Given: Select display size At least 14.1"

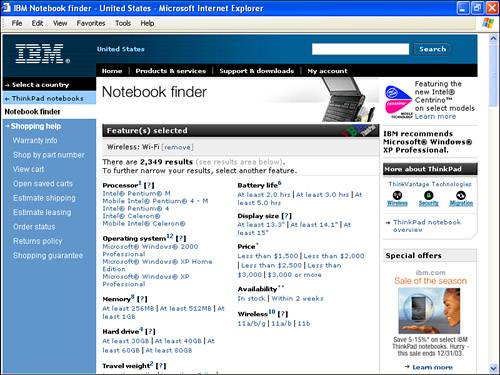Looking at the screenshot, I should pos(314,225).
